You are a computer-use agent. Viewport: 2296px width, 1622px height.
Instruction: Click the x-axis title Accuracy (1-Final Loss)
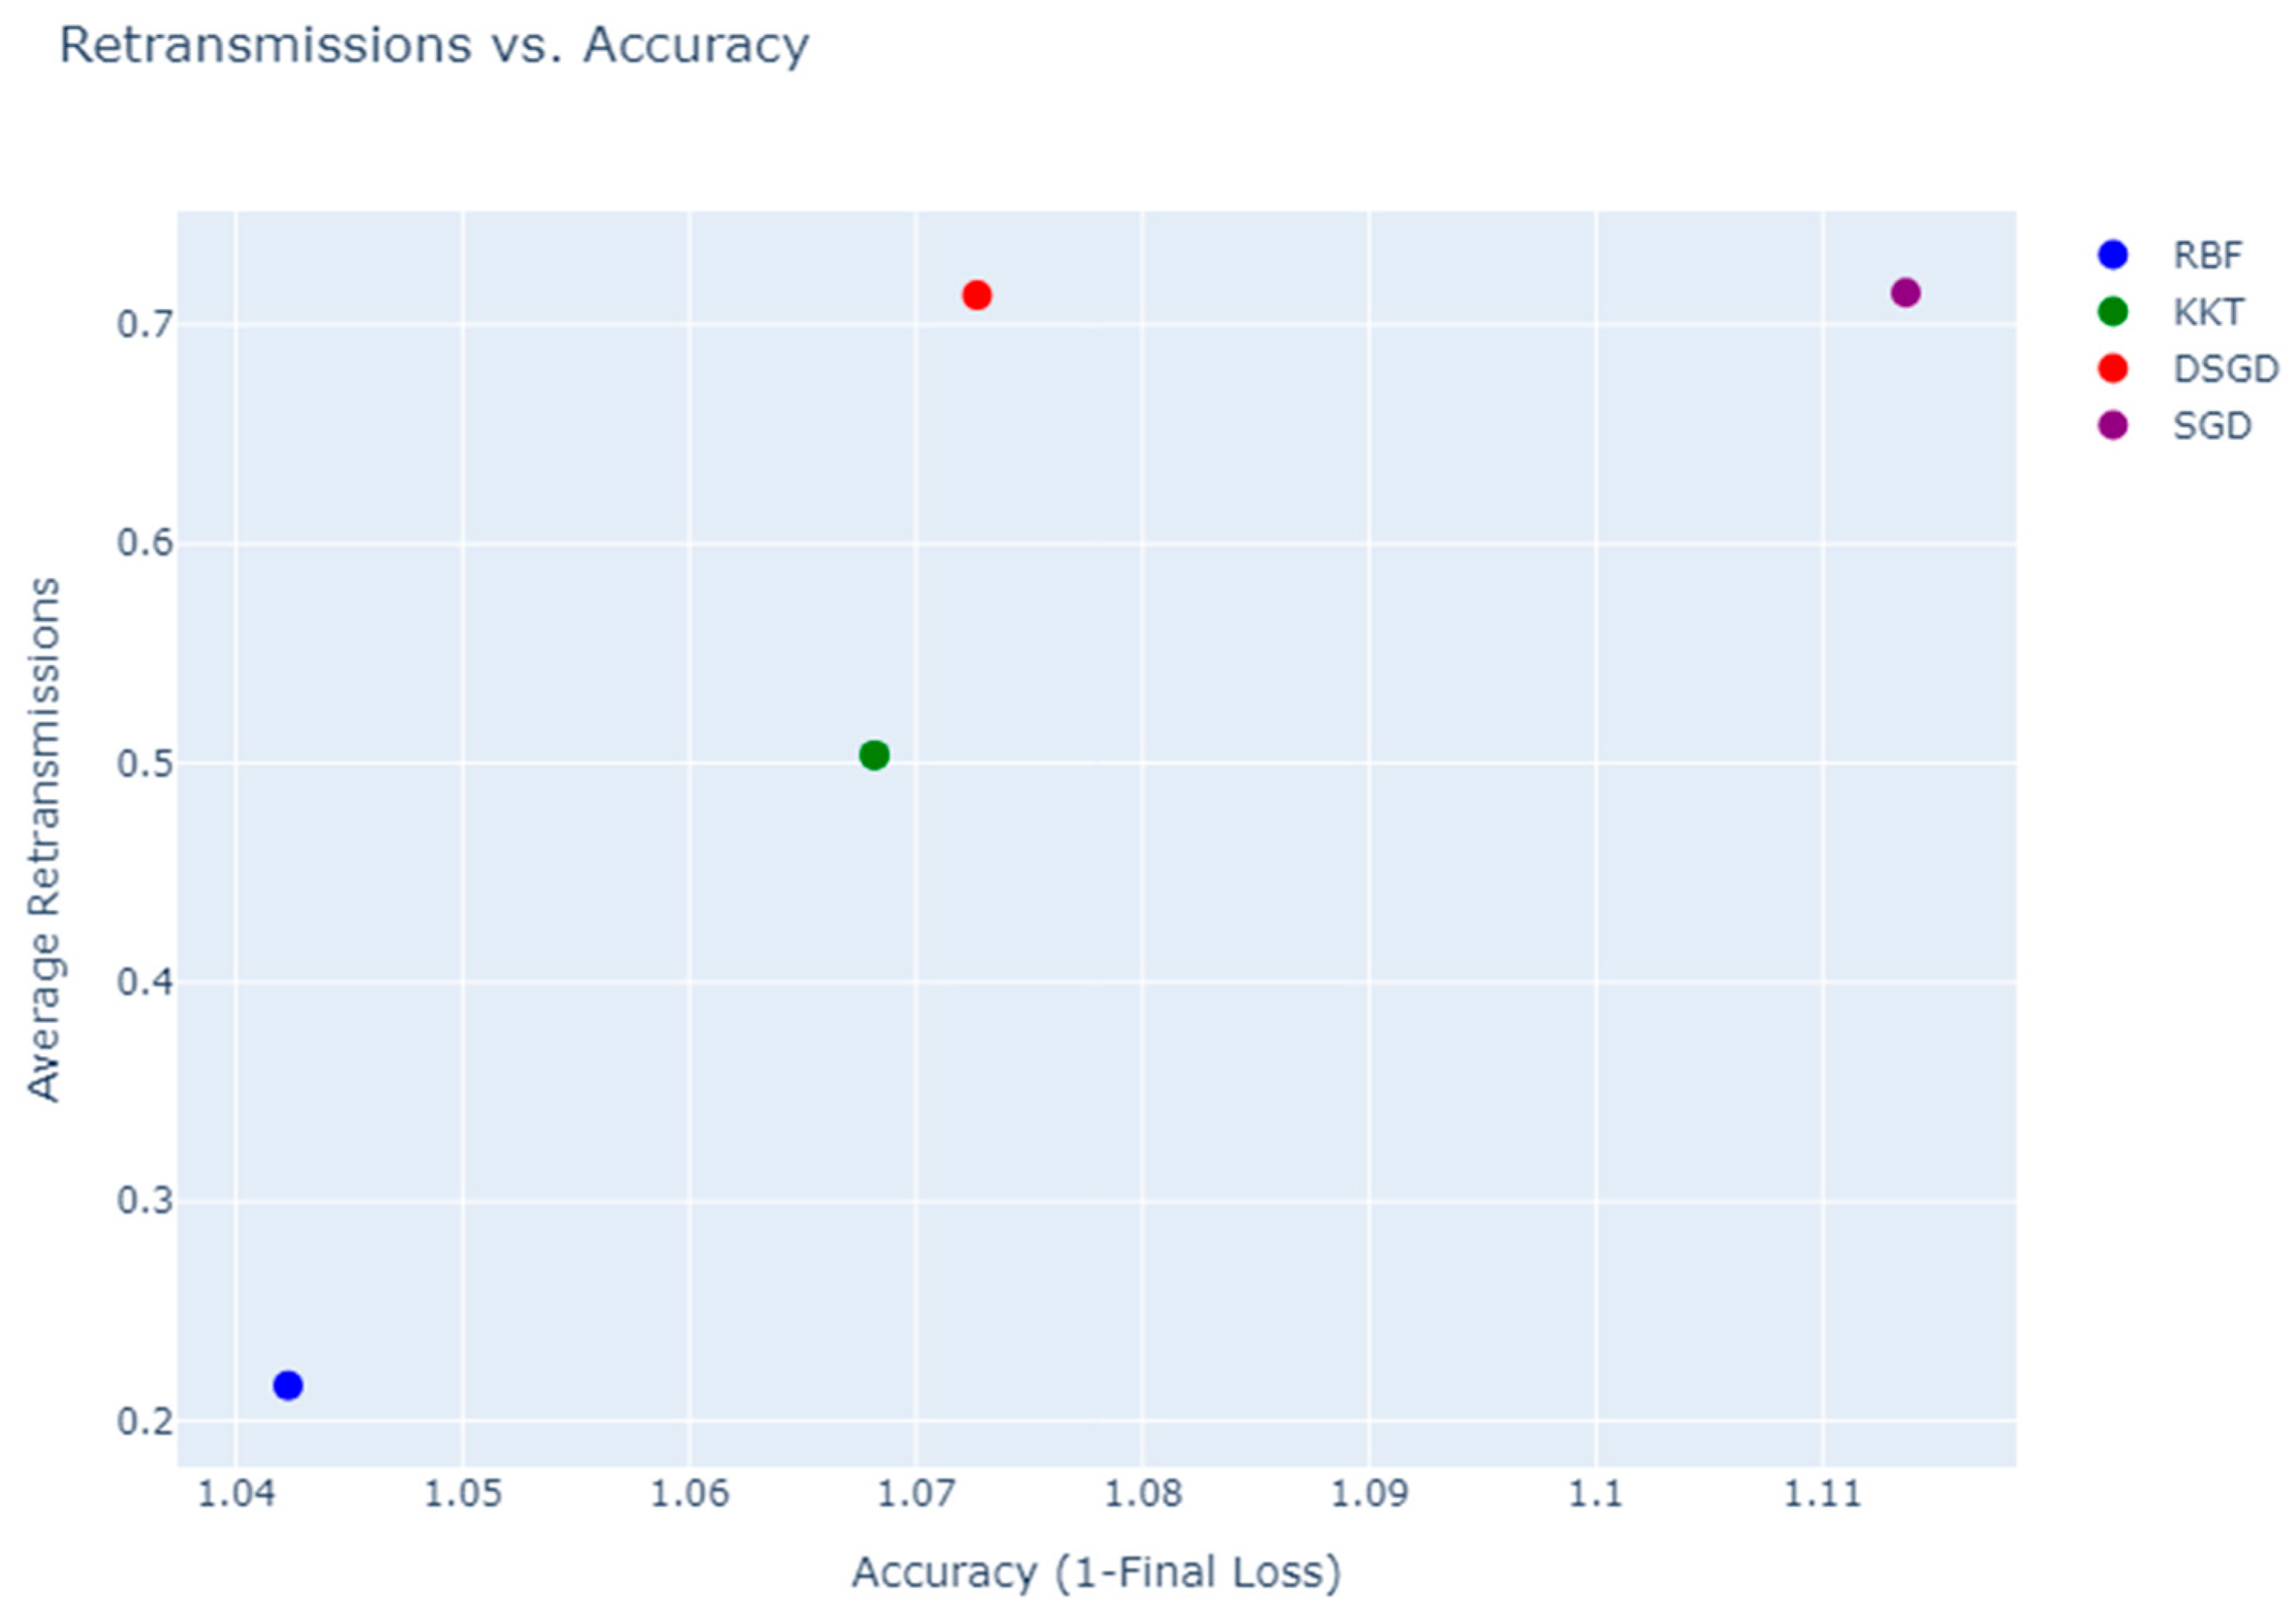tap(1096, 1572)
